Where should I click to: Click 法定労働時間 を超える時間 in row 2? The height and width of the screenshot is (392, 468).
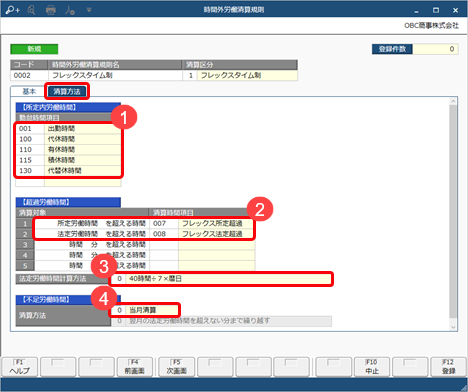[x=92, y=234]
